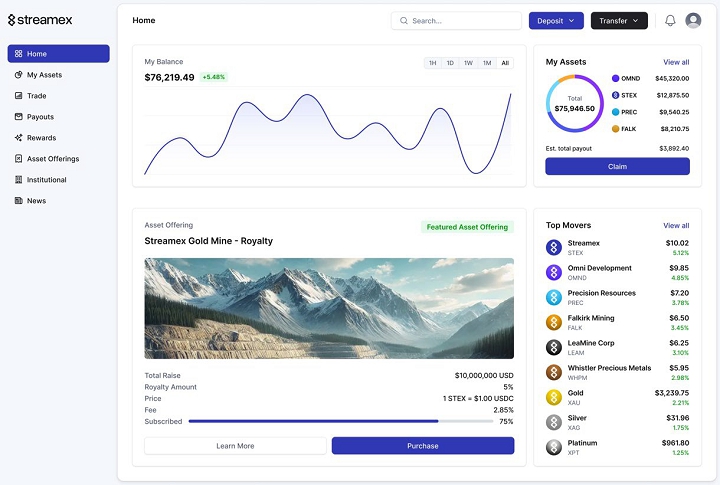The width and height of the screenshot is (720, 485).
Task: Select the 1H chart time range
Action: (x=432, y=63)
